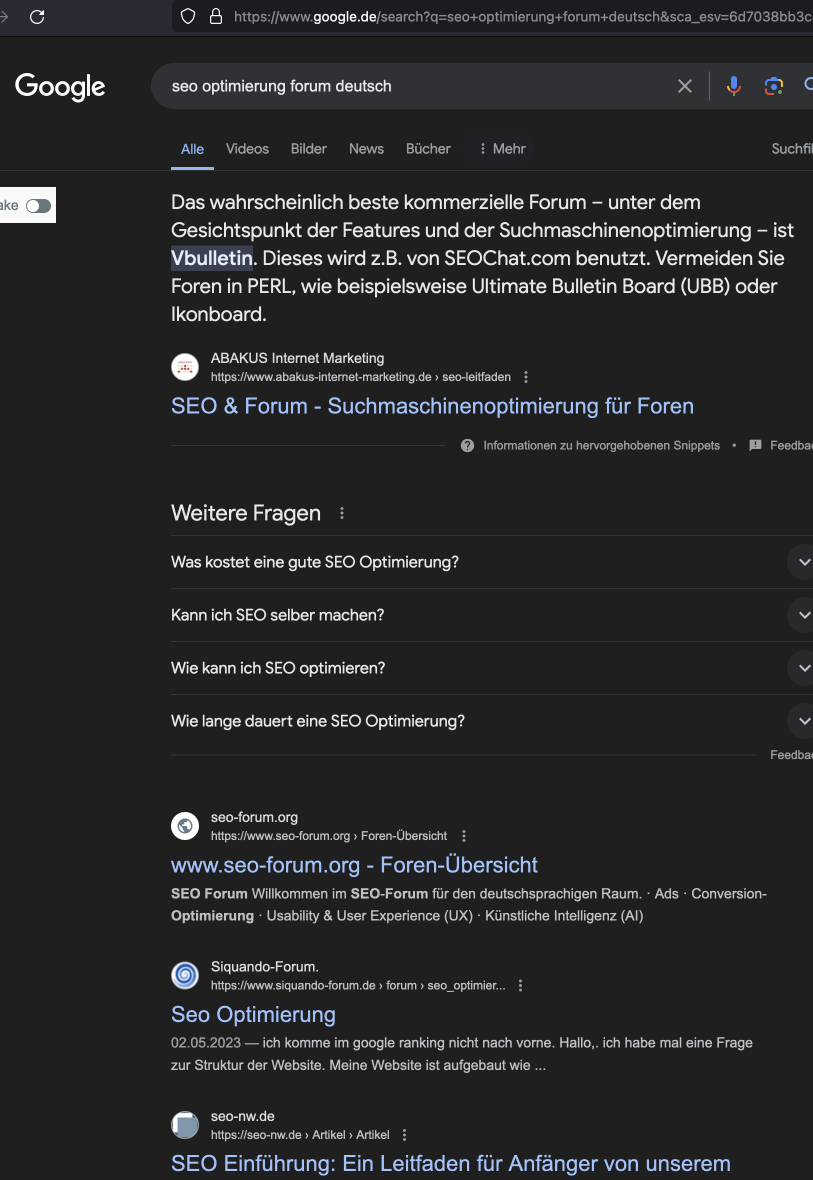This screenshot has height=1180, width=813.
Task: Click the highlighted word Vbulletin in snippet
Action: pyautogui.click(x=212, y=258)
